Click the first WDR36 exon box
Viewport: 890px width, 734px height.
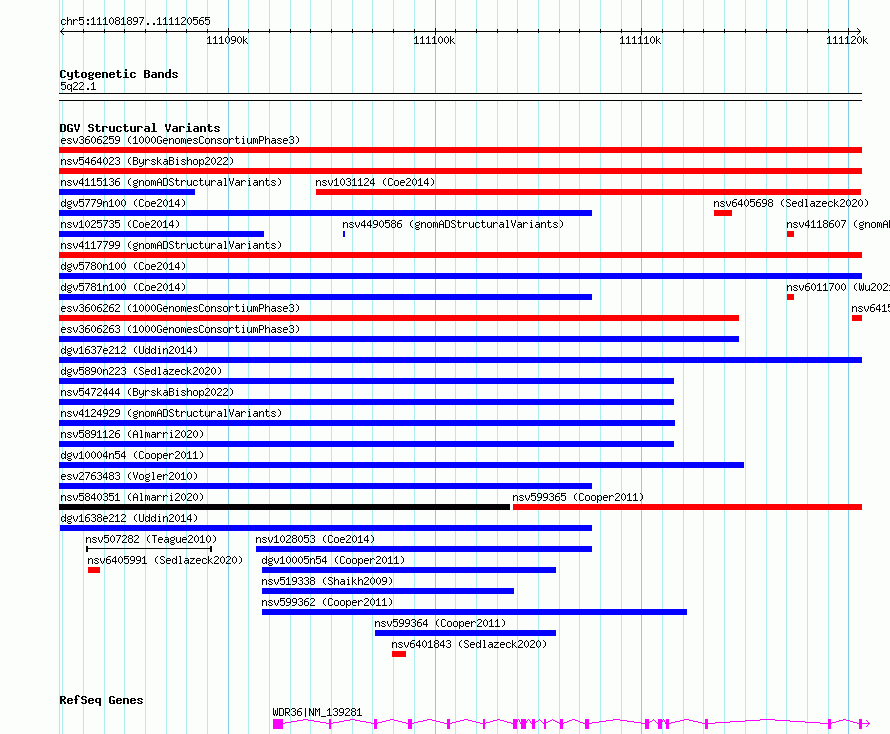pyautogui.click(x=278, y=724)
